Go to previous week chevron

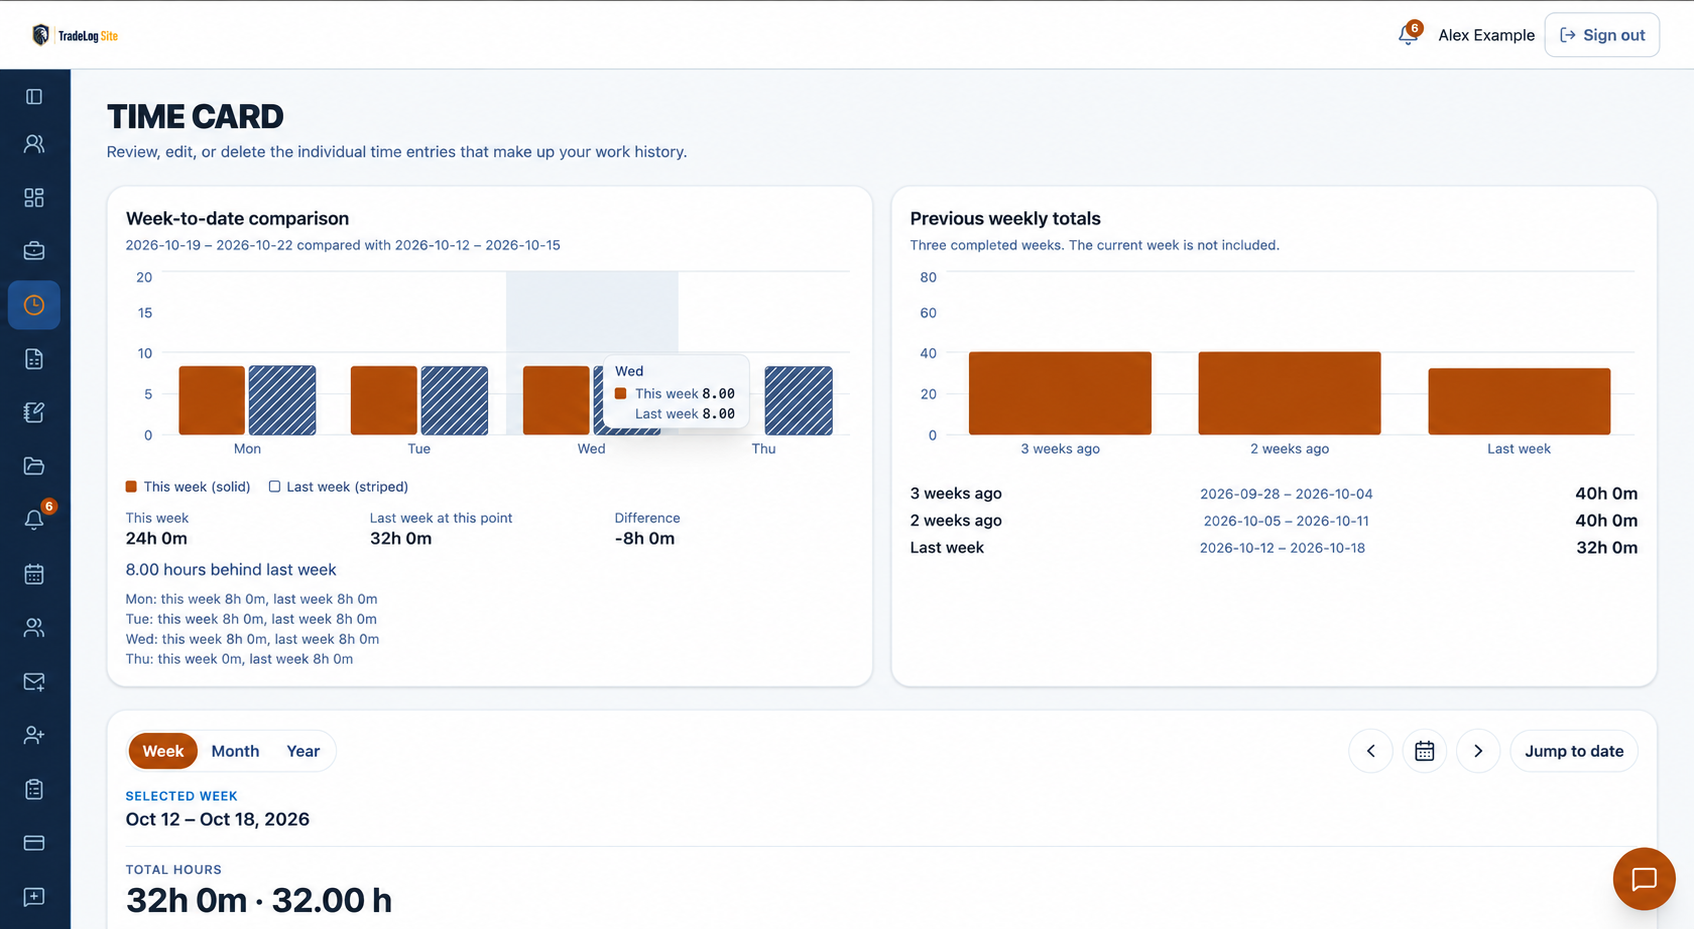pyautogui.click(x=1371, y=751)
